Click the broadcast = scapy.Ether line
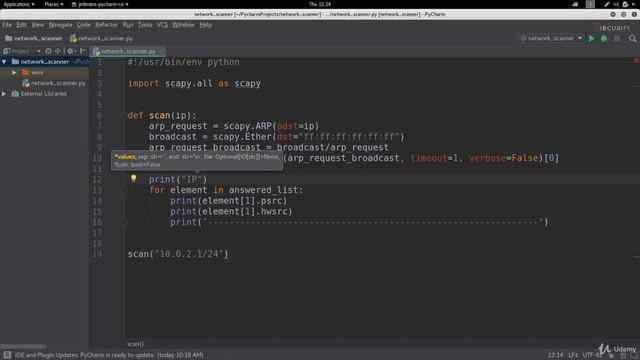This screenshot has width=640, height=360. tap(276, 137)
